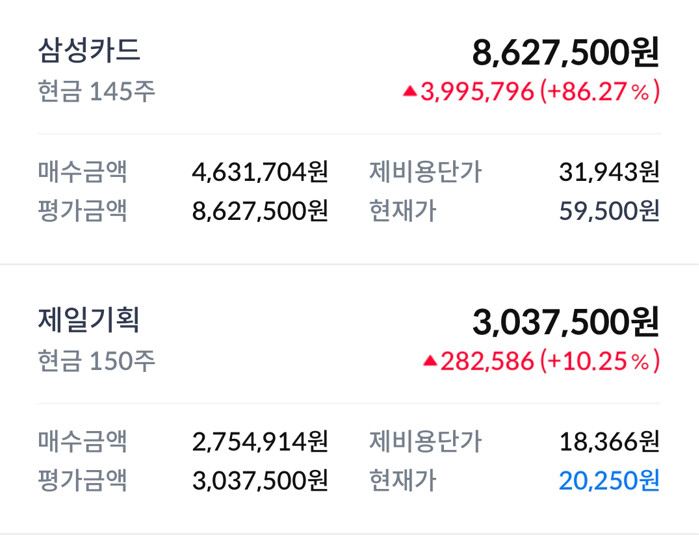Viewport: 699px width, 535px height.
Task: Click the 3,995,796 profit amount
Action: (x=477, y=92)
